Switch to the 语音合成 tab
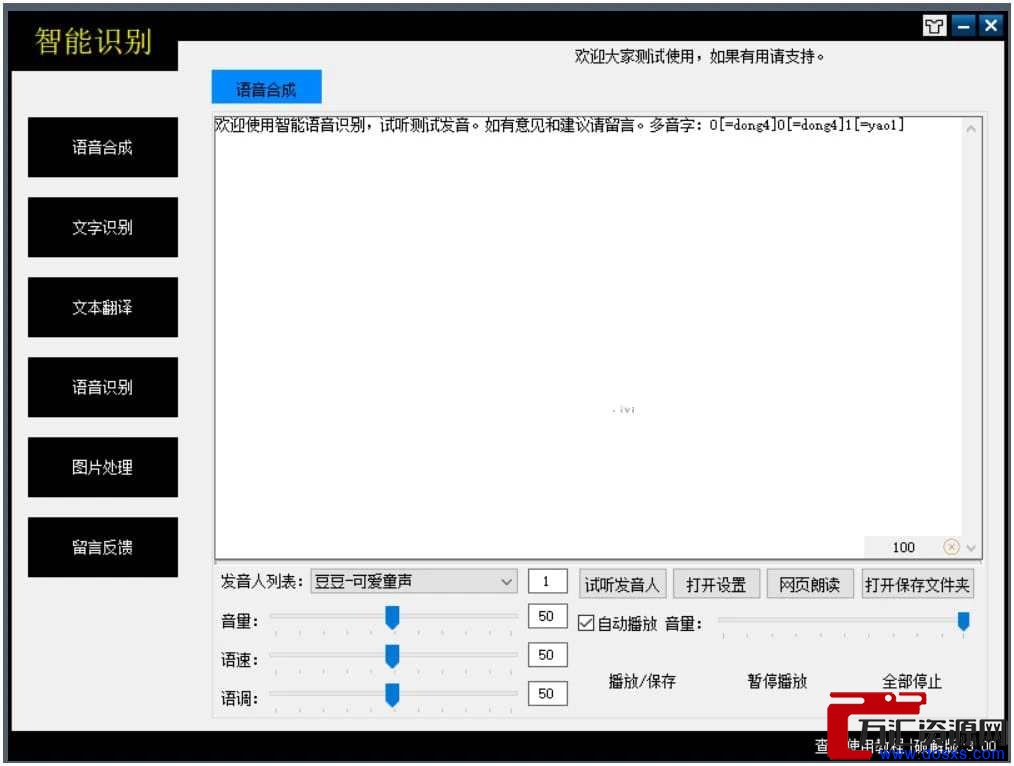The width and height of the screenshot is (1014, 766). tap(266, 88)
